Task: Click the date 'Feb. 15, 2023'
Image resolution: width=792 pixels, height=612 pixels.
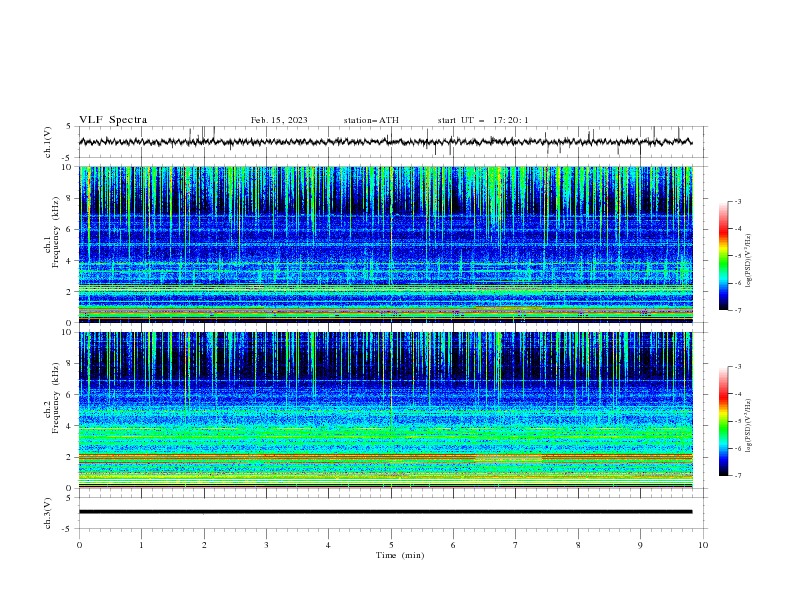Action: click(279, 120)
